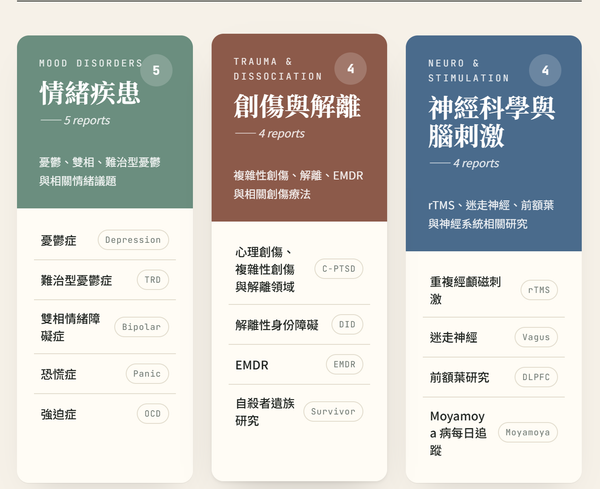
Task: Click the EMDR tag pill badge
Action: (344, 364)
